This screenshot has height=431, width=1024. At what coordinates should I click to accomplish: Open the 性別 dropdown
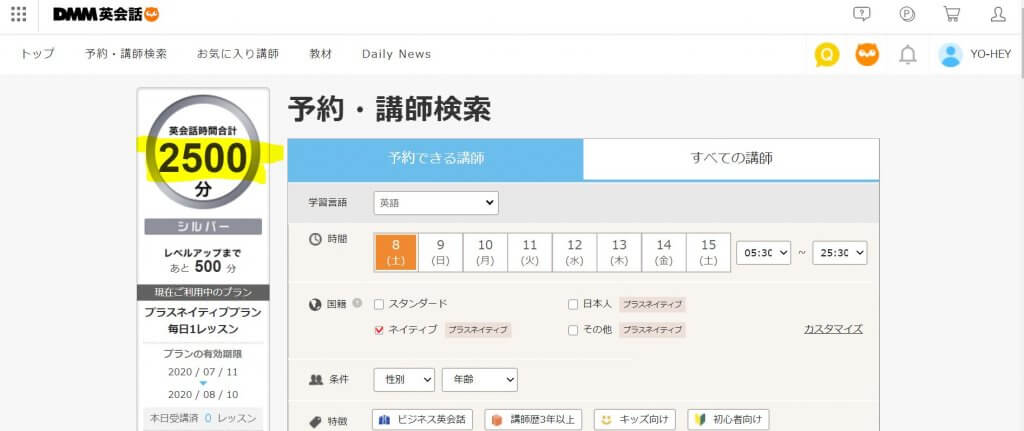(404, 380)
